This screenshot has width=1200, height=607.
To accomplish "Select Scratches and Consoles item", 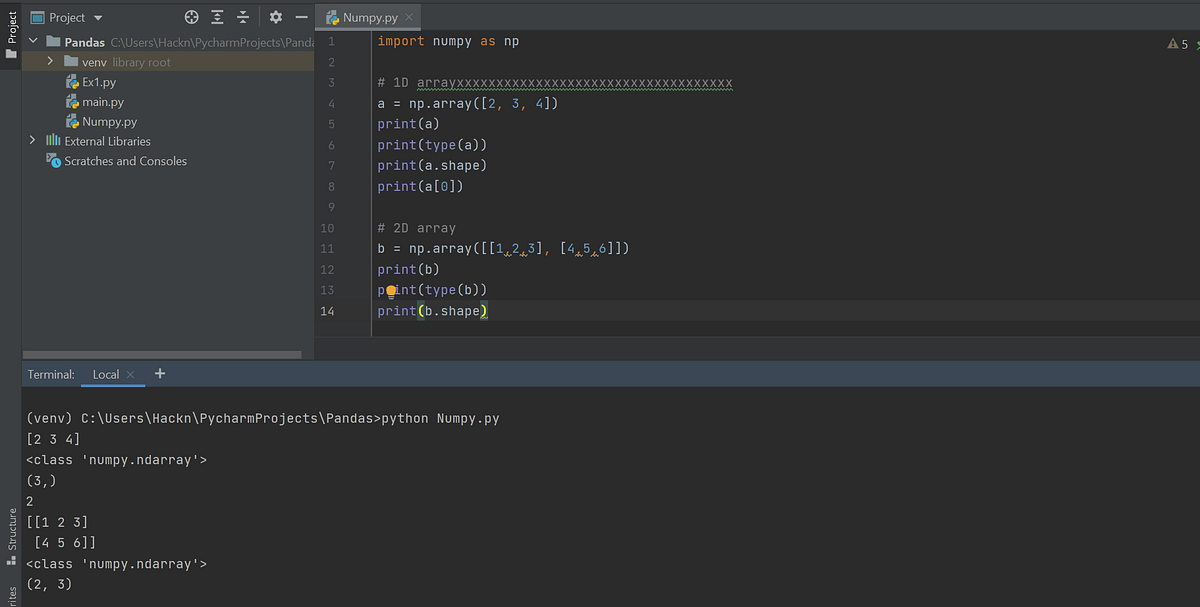I will 117,161.
